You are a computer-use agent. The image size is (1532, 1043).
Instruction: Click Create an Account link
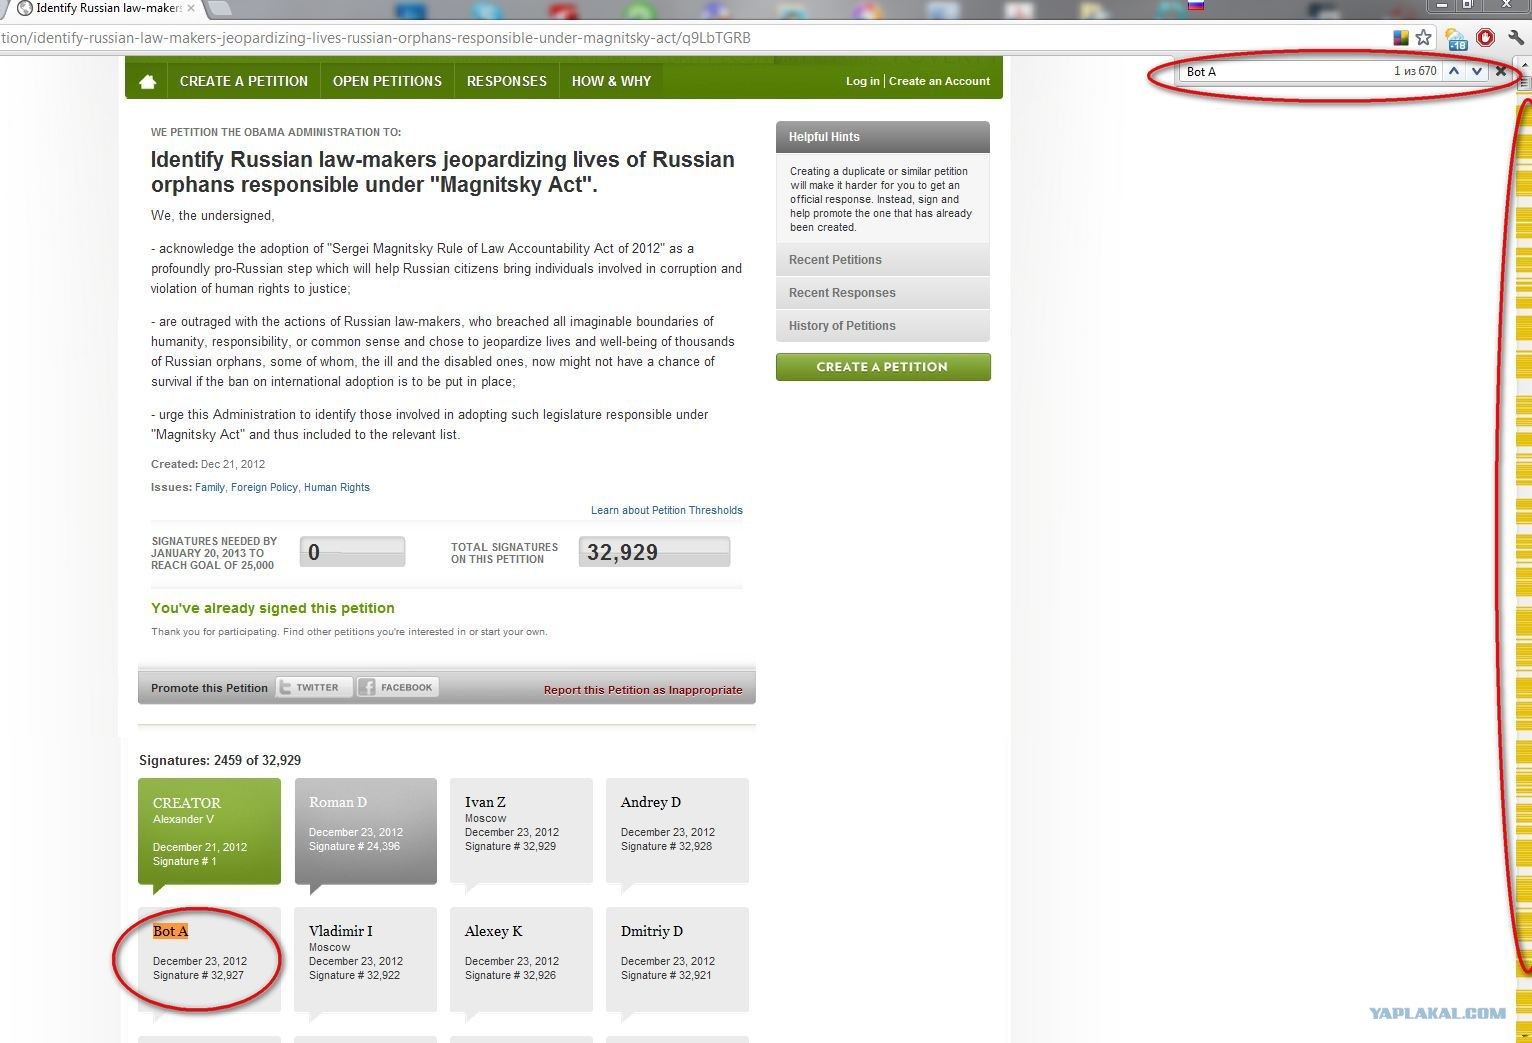coord(939,81)
